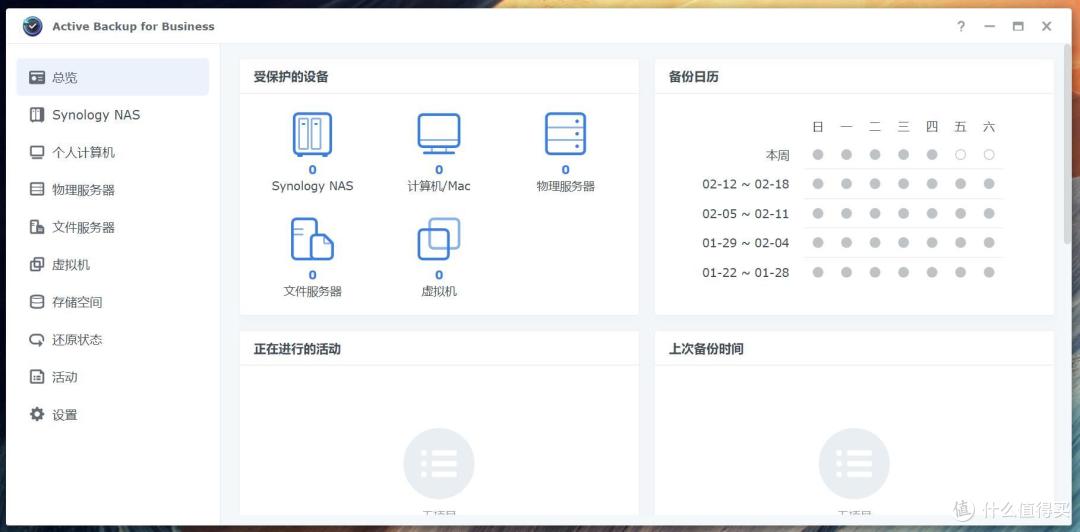Minimize the Active Backup window
The width and height of the screenshot is (1080, 532).
coord(990,26)
